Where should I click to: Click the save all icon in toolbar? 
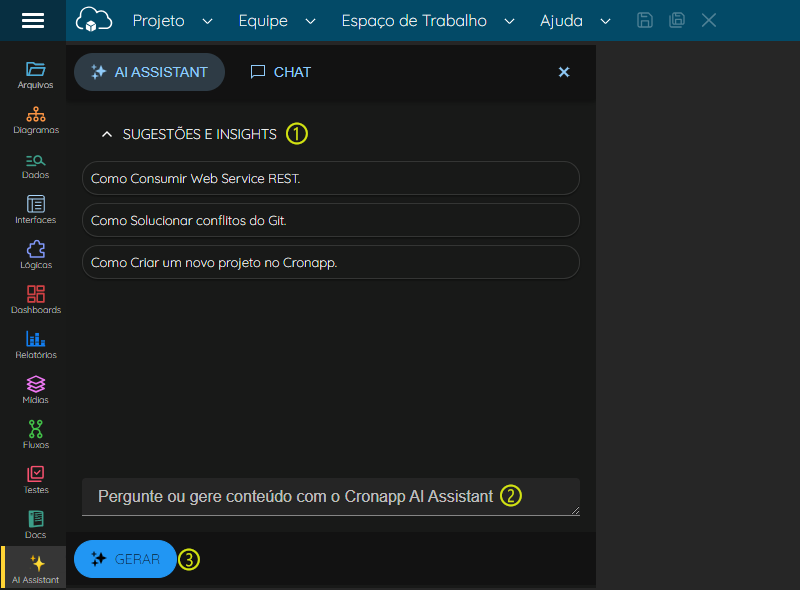click(x=677, y=20)
